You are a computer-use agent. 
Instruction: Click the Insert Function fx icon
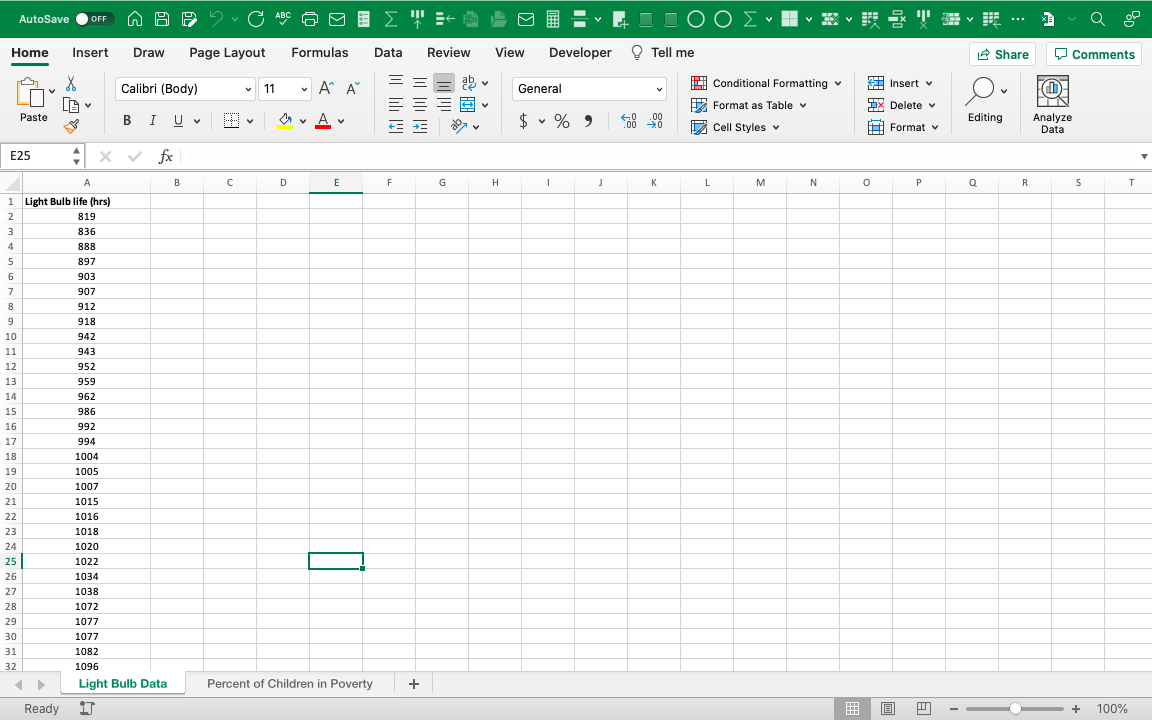[166, 156]
